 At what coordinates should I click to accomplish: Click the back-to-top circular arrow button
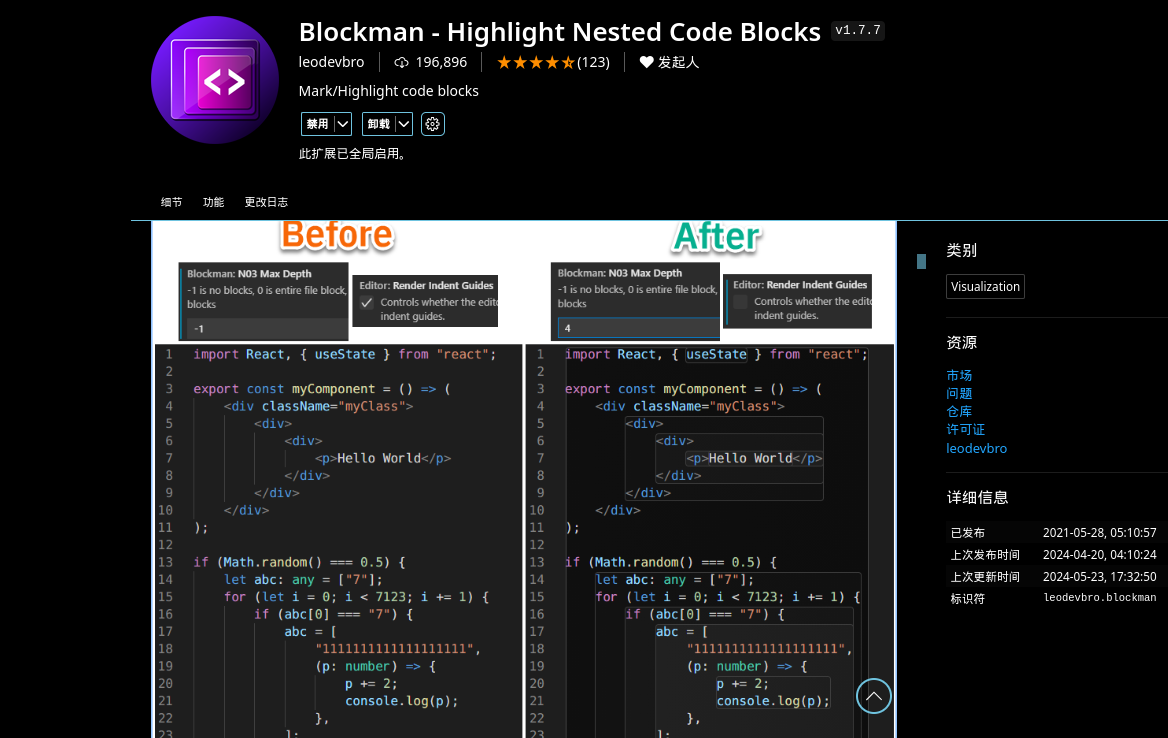point(873,696)
